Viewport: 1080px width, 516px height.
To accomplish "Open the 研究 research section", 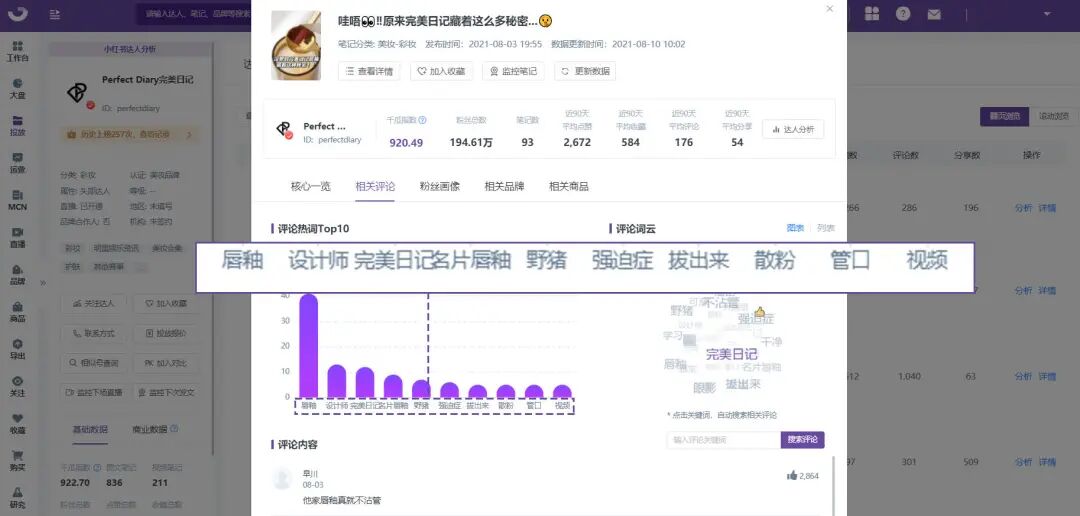I will coord(17,498).
